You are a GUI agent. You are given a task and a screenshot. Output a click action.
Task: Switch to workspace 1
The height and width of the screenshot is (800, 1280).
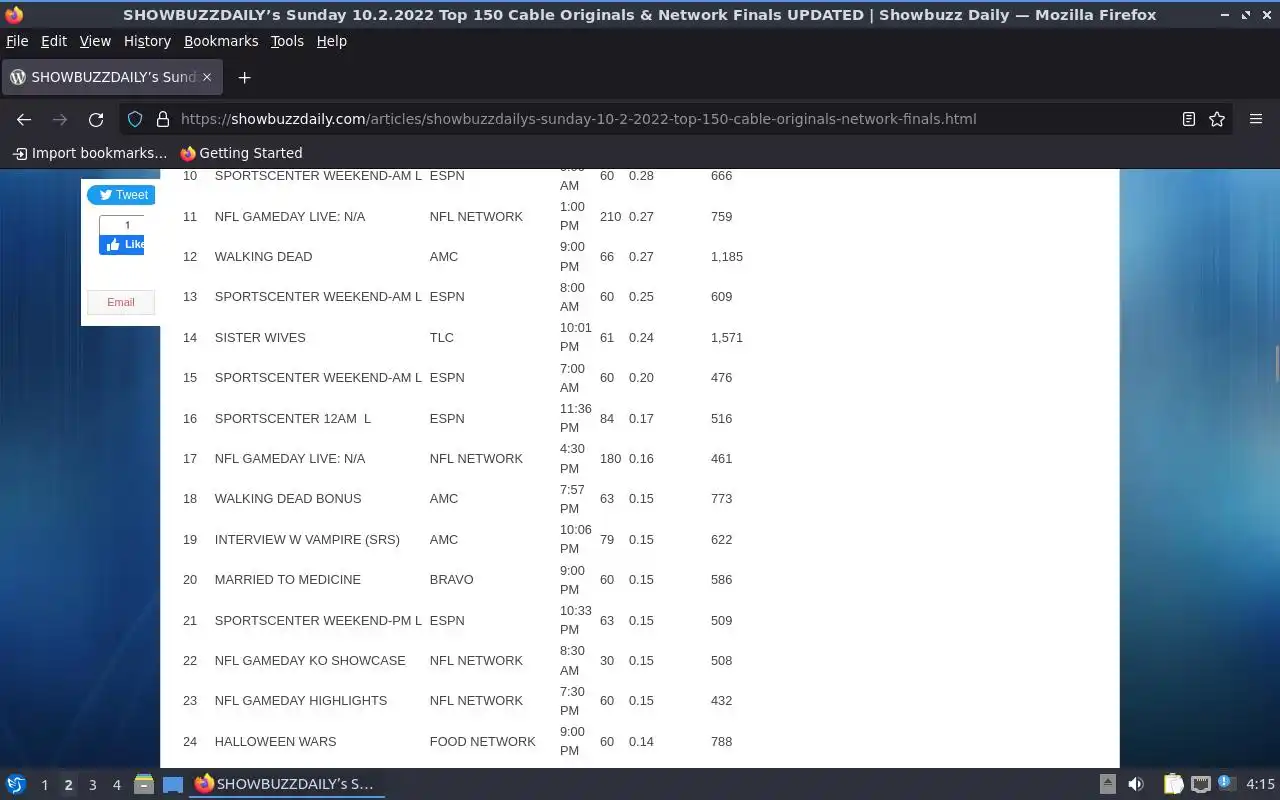(x=44, y=785)
